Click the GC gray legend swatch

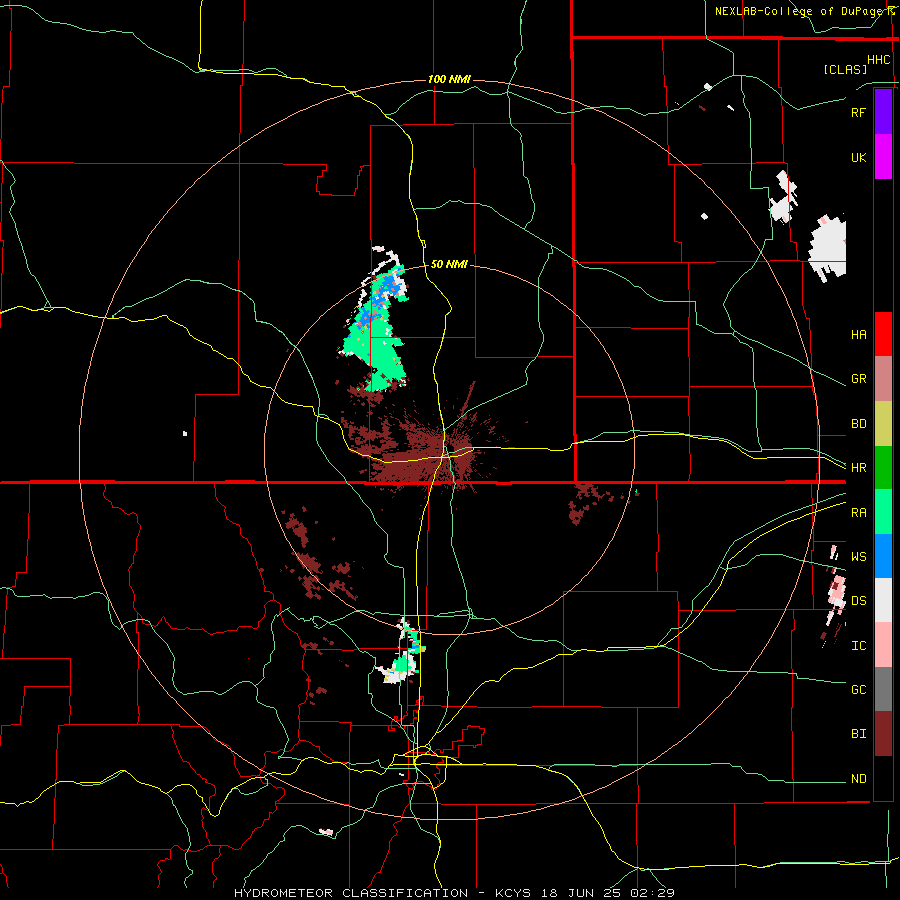click(883, 689)
